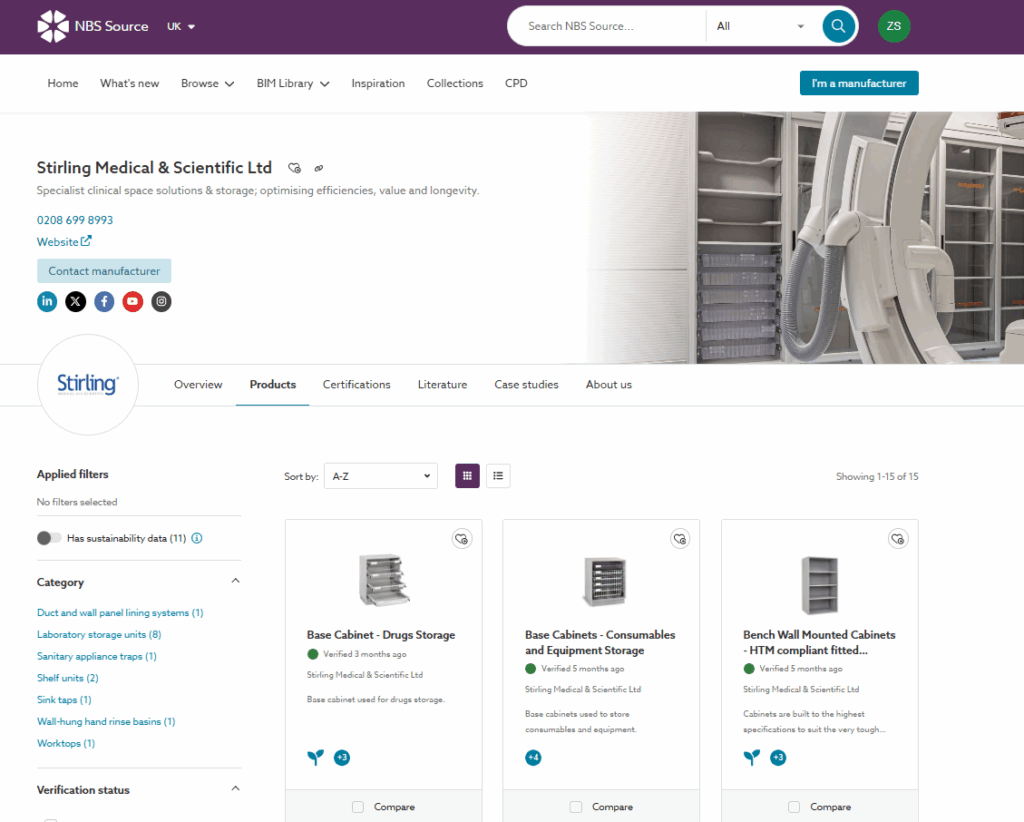Open Collections page

tap(455, 84)
